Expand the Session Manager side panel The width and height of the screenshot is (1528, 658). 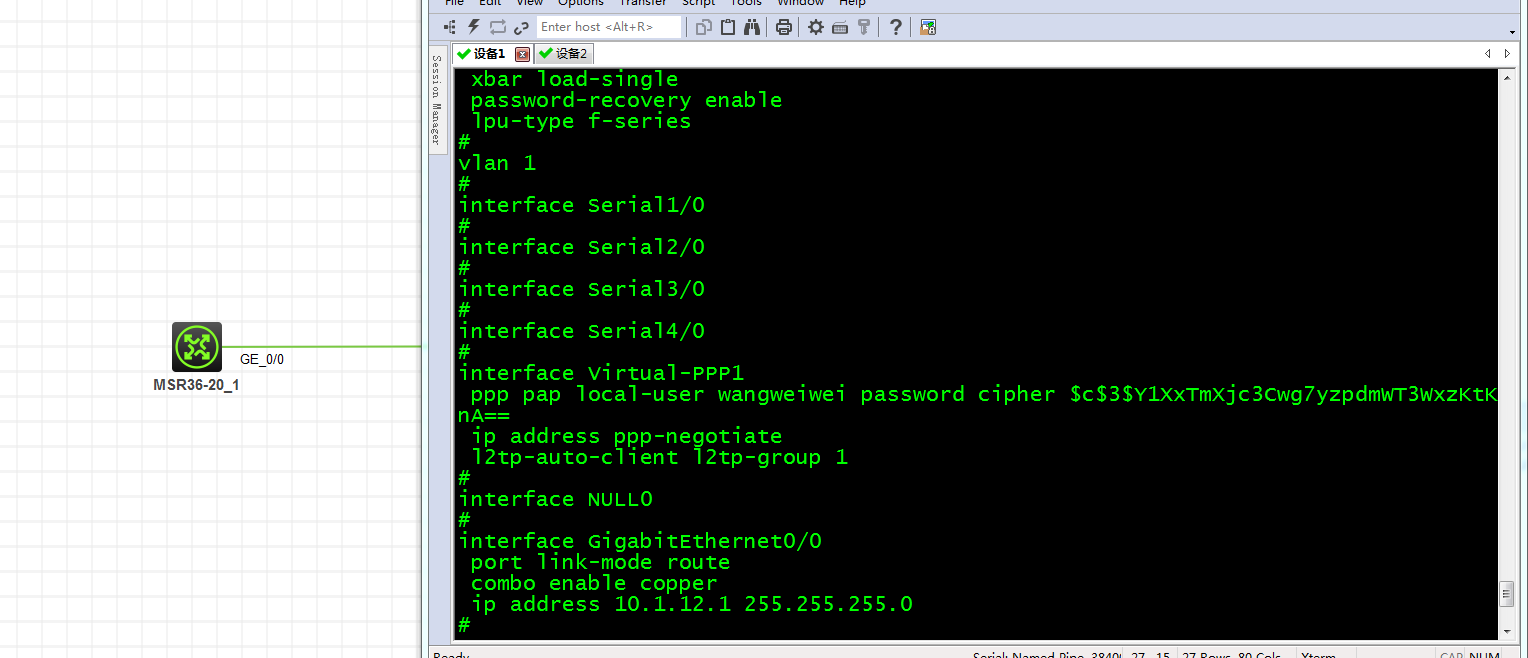437,98
